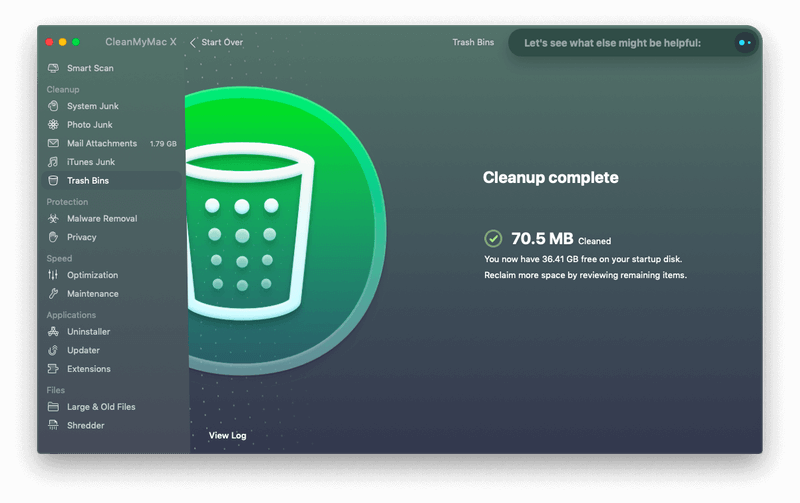Open Smart Scan monitor icon
800x503 pixels.
(x=53, y=68)
